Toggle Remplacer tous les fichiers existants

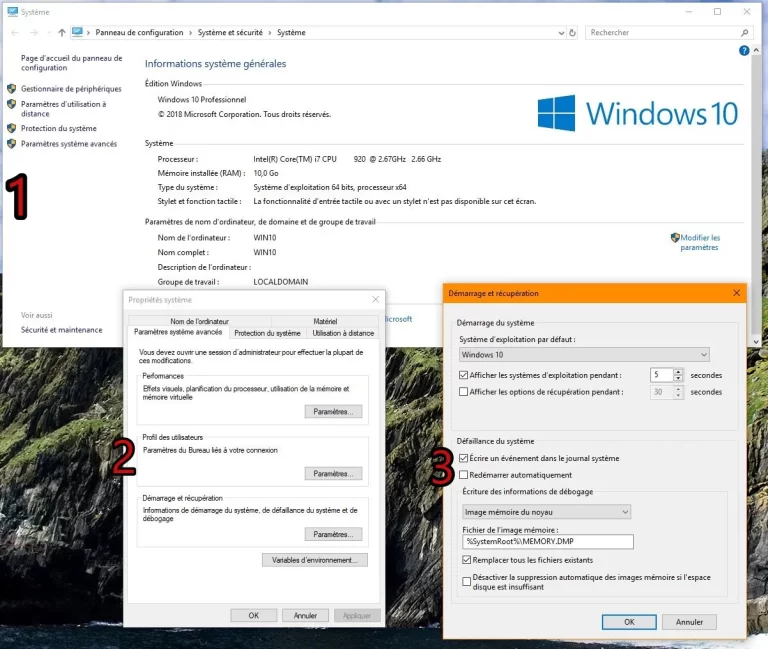click(467, 560)
